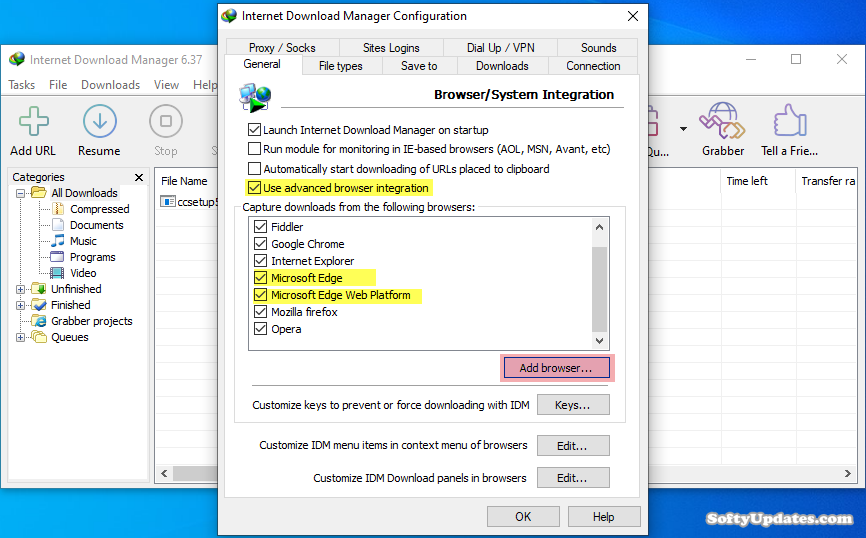Viewport: 866px width, 538px height.
Task: Open the Downloads menu in main window
Action: point(110,85)
